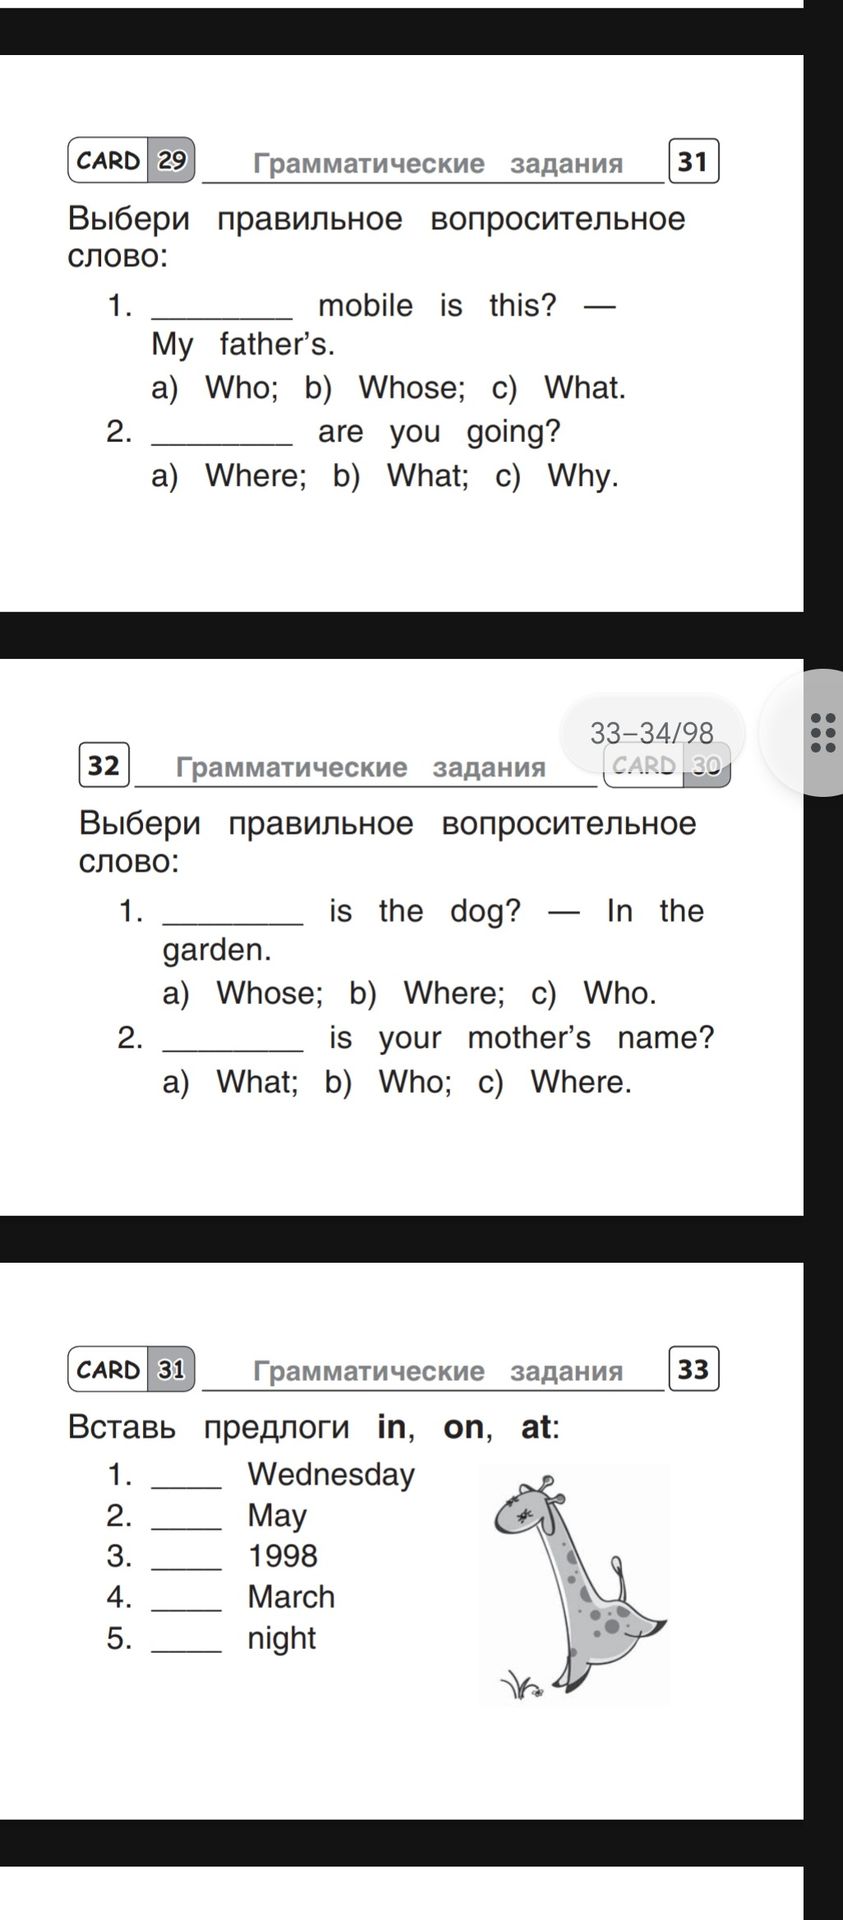Click the CARD 30 label badge
Image resolution: width=843 pixels, height=1920 pixels.
[x=667, y=766]
